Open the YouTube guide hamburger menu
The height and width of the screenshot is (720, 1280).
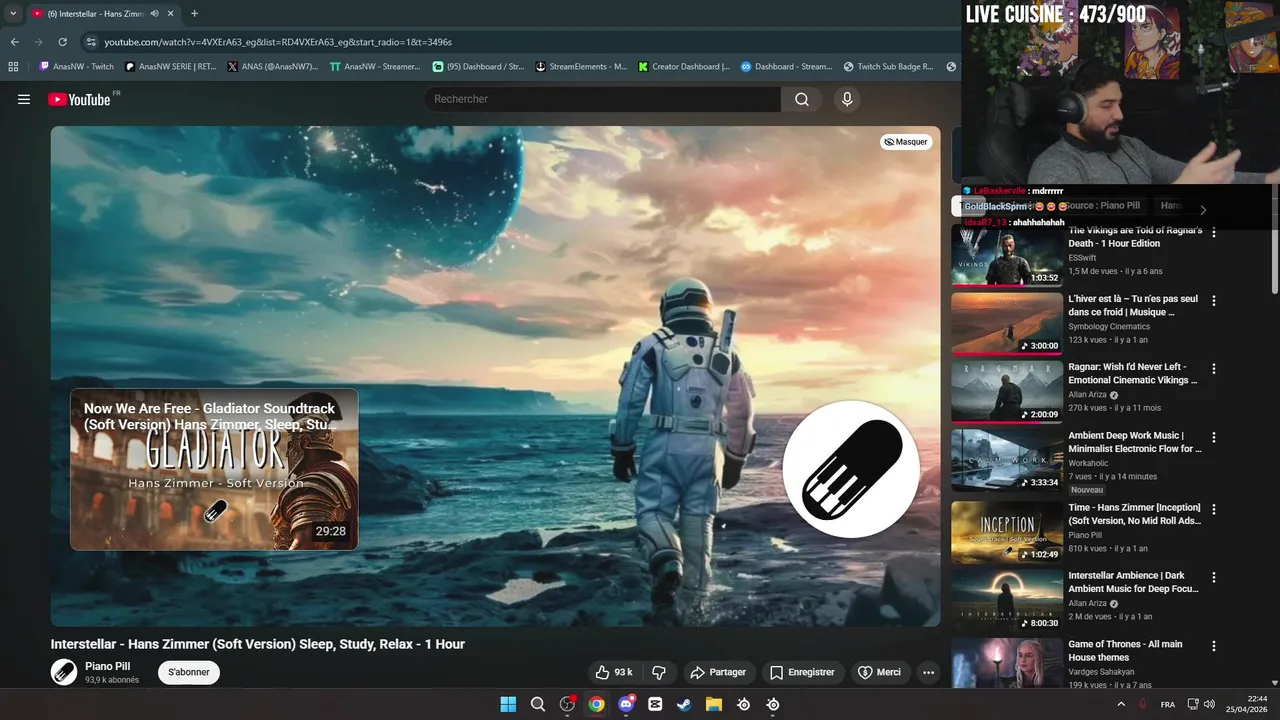coord(24,99)
